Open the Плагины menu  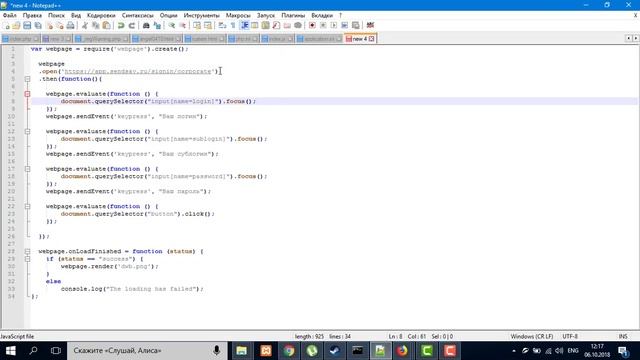293,15
